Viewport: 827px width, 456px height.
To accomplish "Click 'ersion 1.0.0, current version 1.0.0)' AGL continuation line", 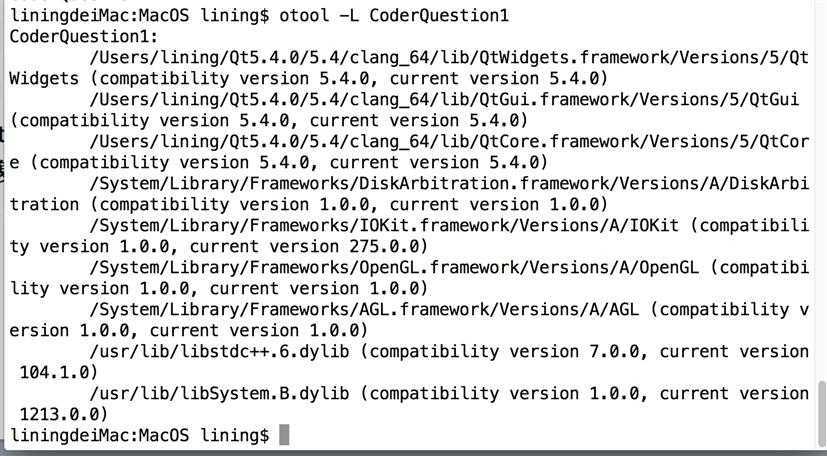I will (188, 331).
